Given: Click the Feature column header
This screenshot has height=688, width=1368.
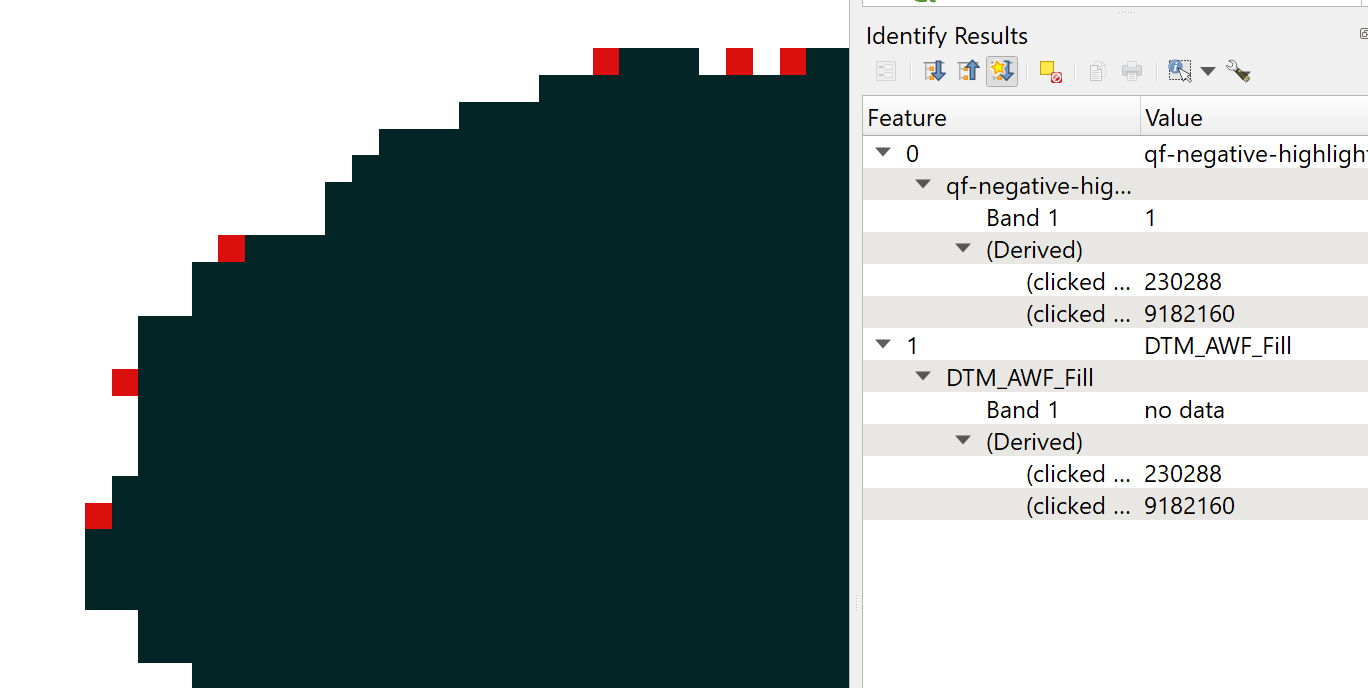Looking at the screenshot, I should [x=906, y=117].
